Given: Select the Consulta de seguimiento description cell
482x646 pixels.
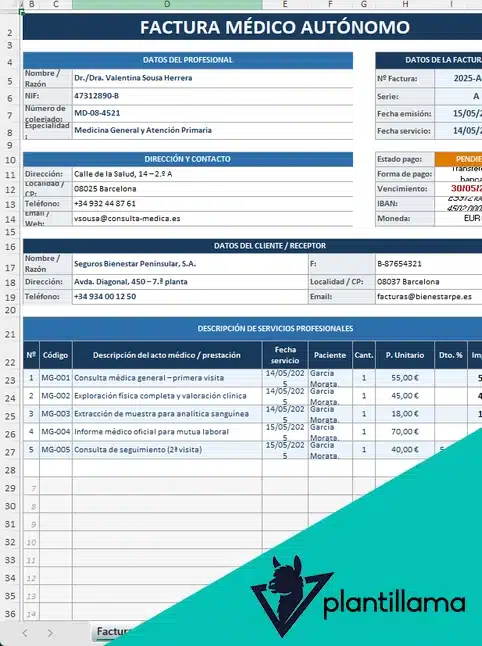Looking at the screenshot, I should pos(167,449).
